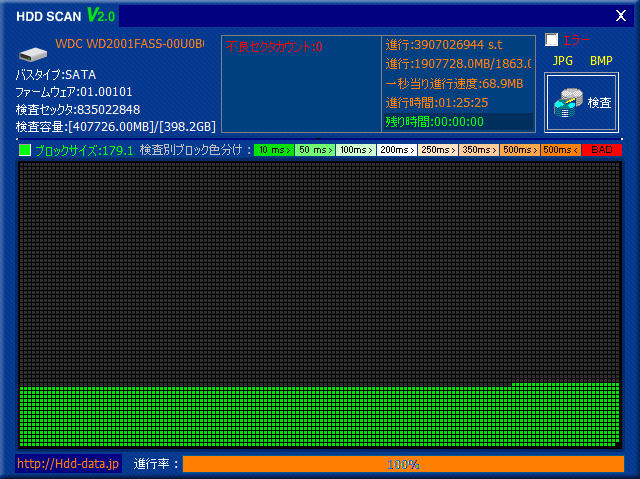
Task: Open the http://Hdd-data.jp link
Action: click(68, 463)
